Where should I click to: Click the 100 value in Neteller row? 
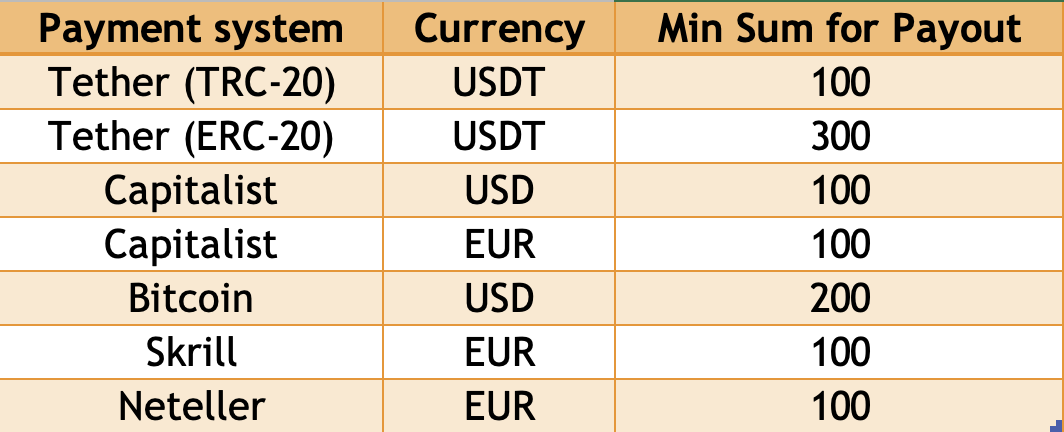(839, 406)
